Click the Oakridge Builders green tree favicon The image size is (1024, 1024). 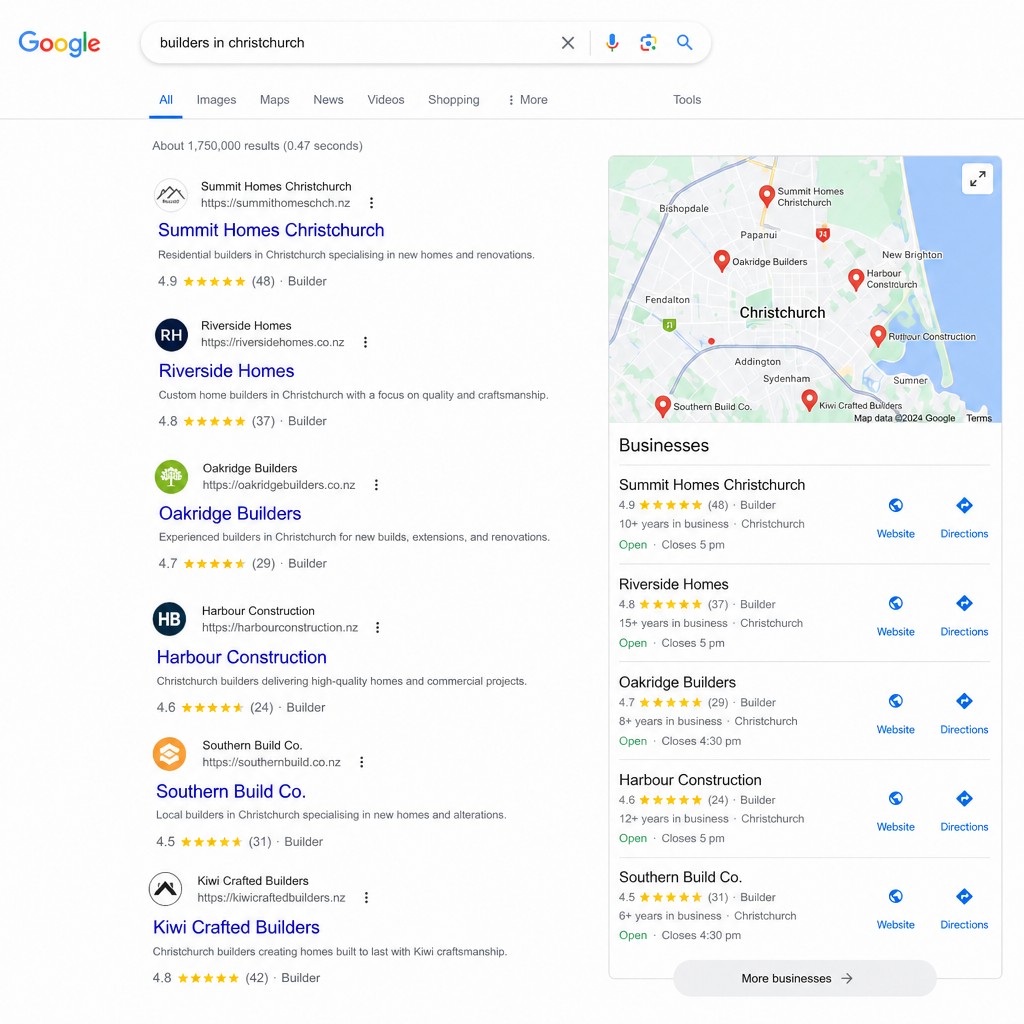tap(171, 477)
